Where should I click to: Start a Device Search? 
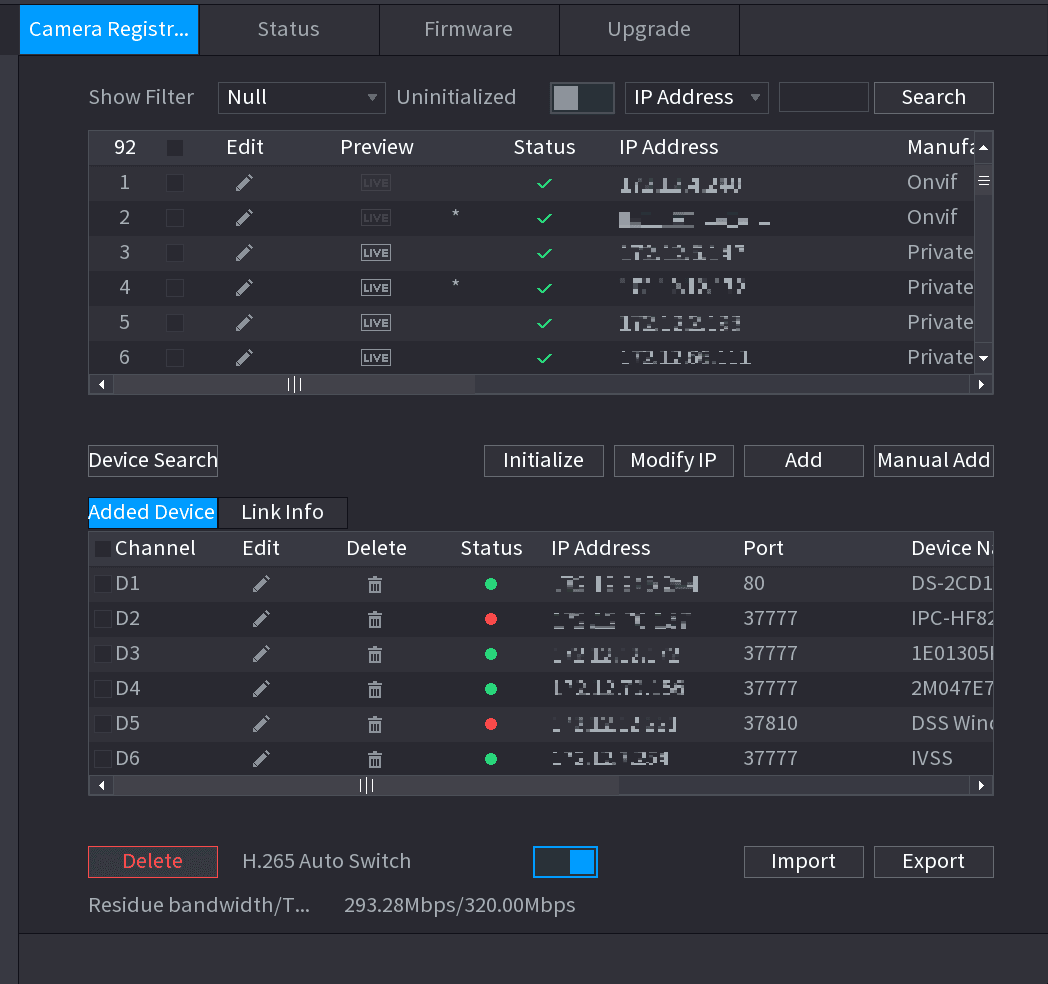[153, 461]
